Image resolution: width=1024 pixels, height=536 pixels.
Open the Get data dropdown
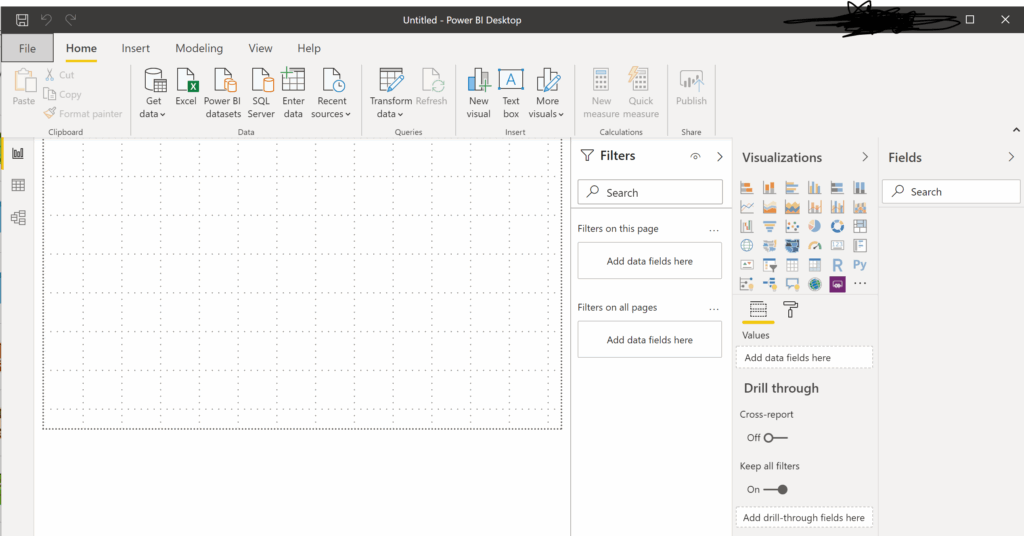click(153, 93)
